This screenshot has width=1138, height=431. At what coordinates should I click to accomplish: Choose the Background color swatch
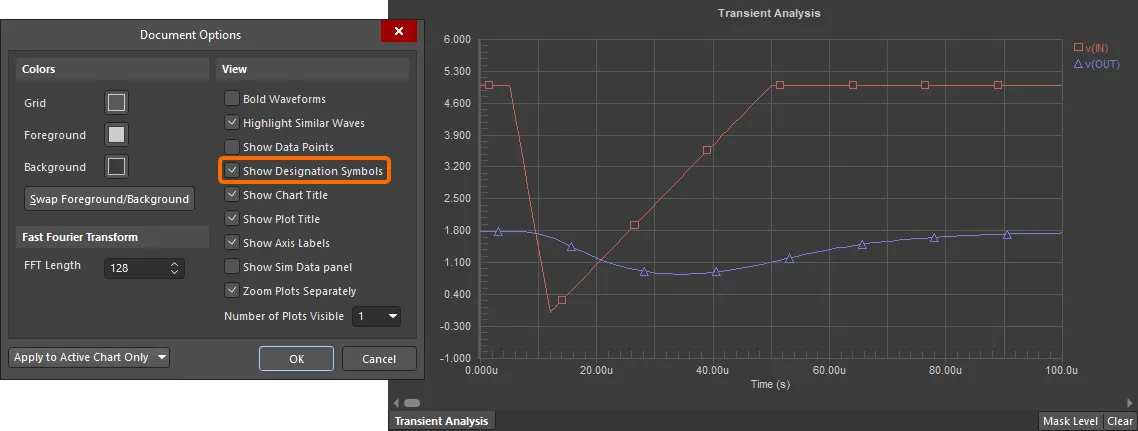click(116, 166)
